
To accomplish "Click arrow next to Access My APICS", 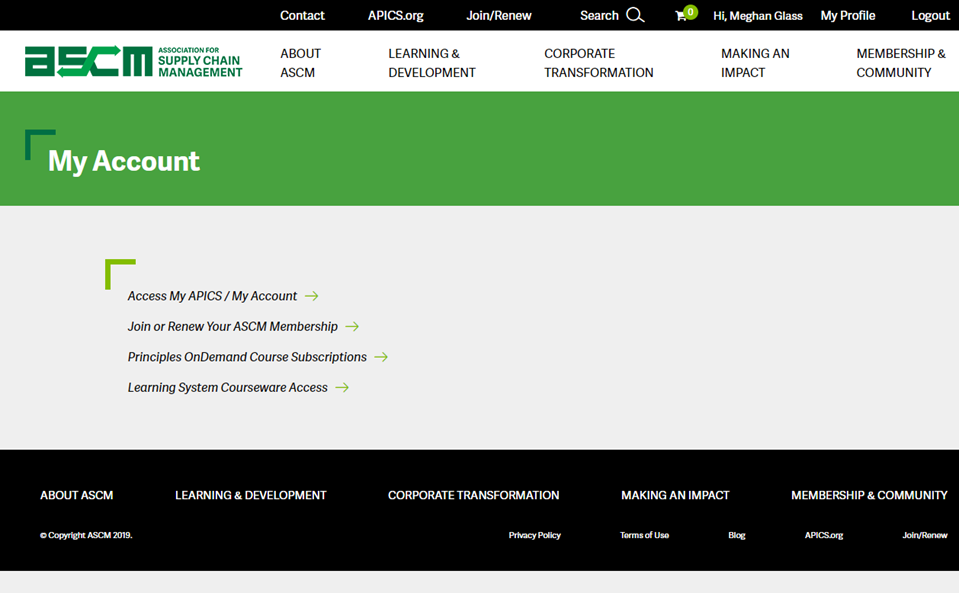I will tap(312, 296).
